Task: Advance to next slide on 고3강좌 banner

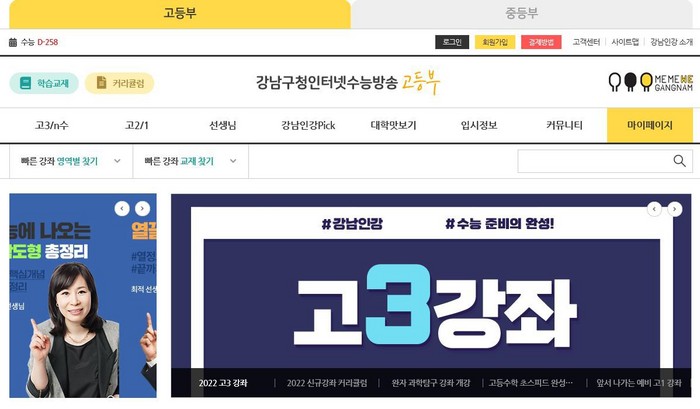Action: click(675, 209)
